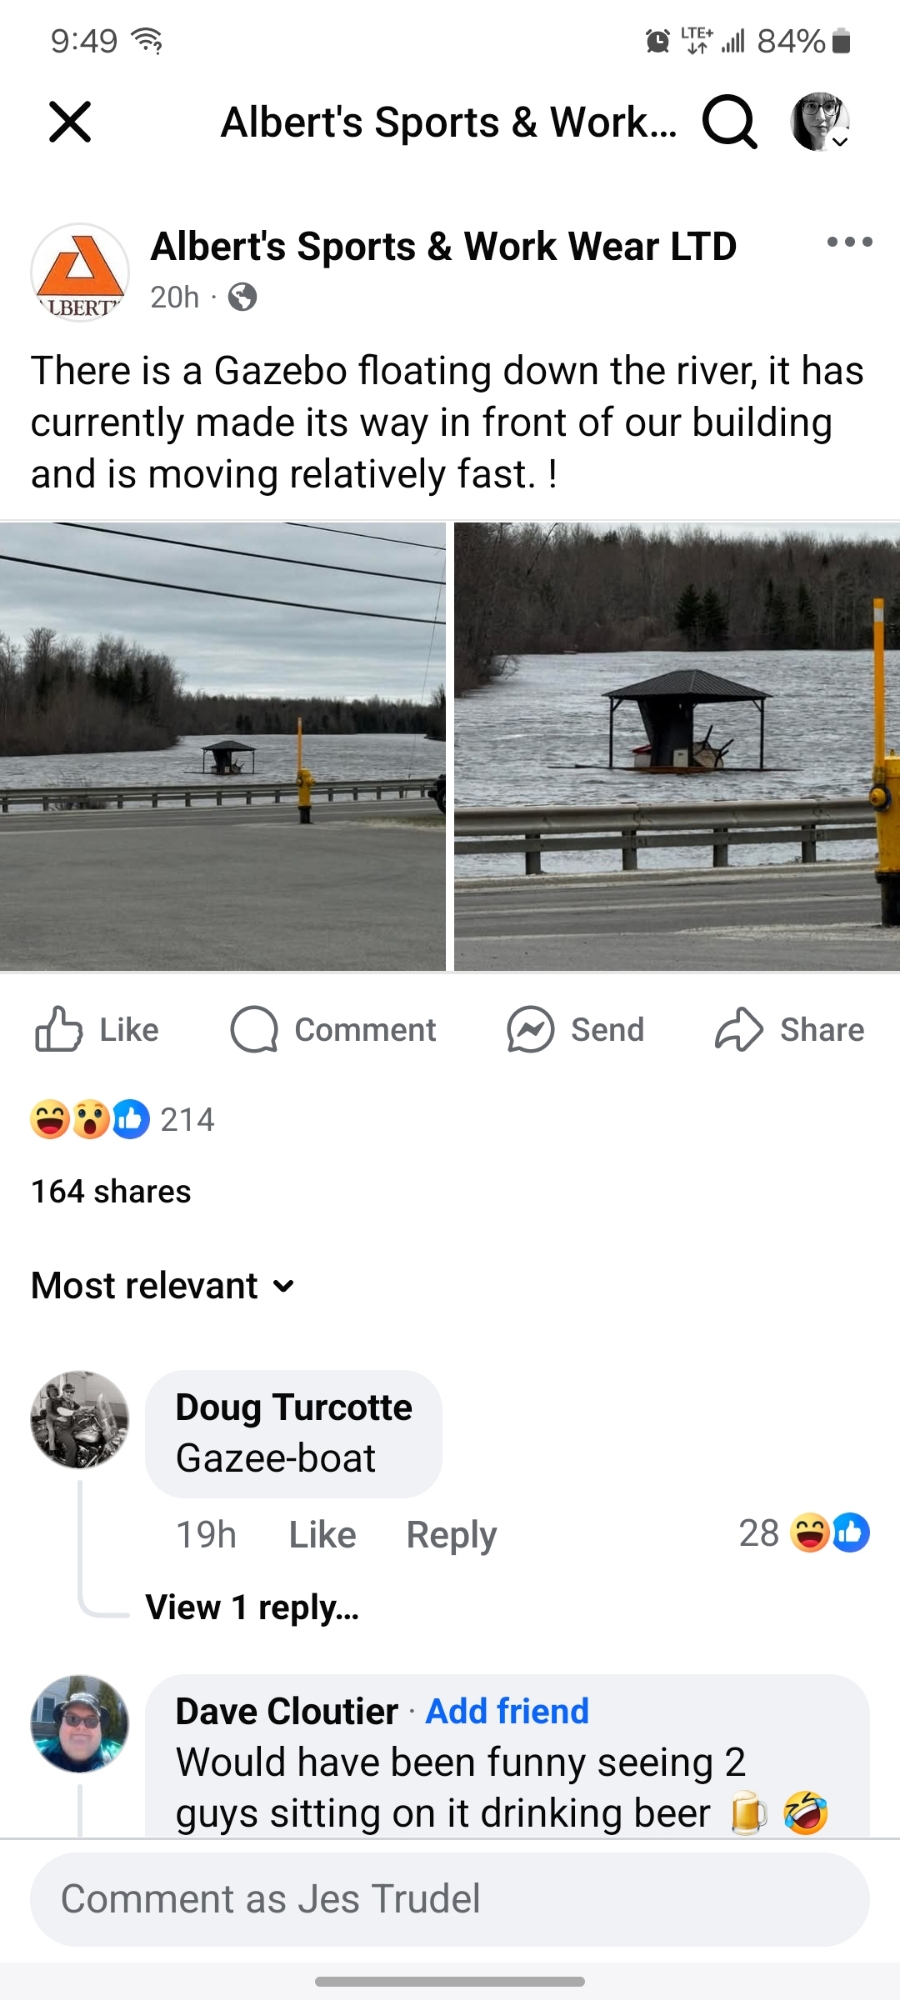Open the three-dot post options menu

[850, 242]
